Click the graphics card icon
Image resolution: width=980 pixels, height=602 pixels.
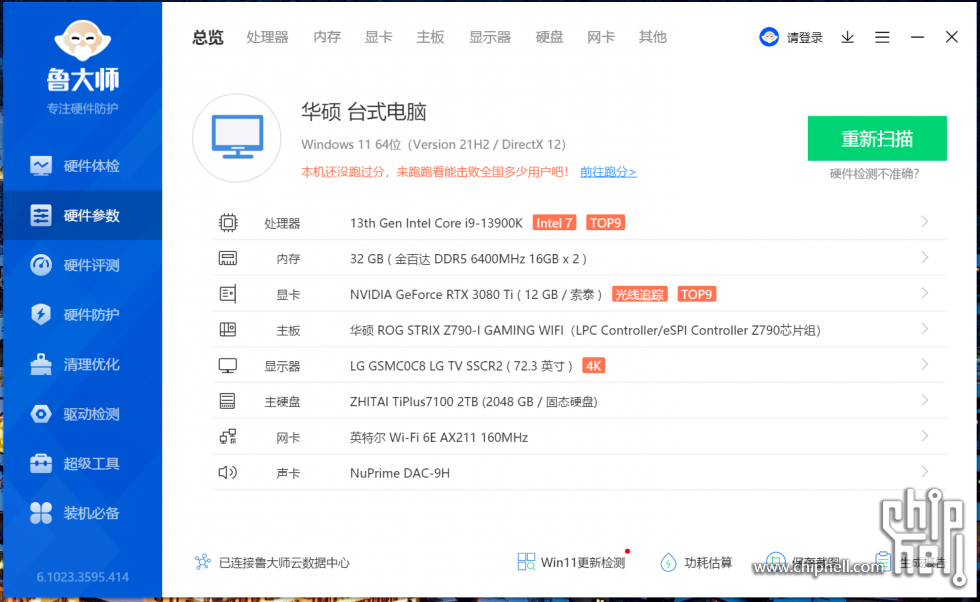(x=228, y=294)
